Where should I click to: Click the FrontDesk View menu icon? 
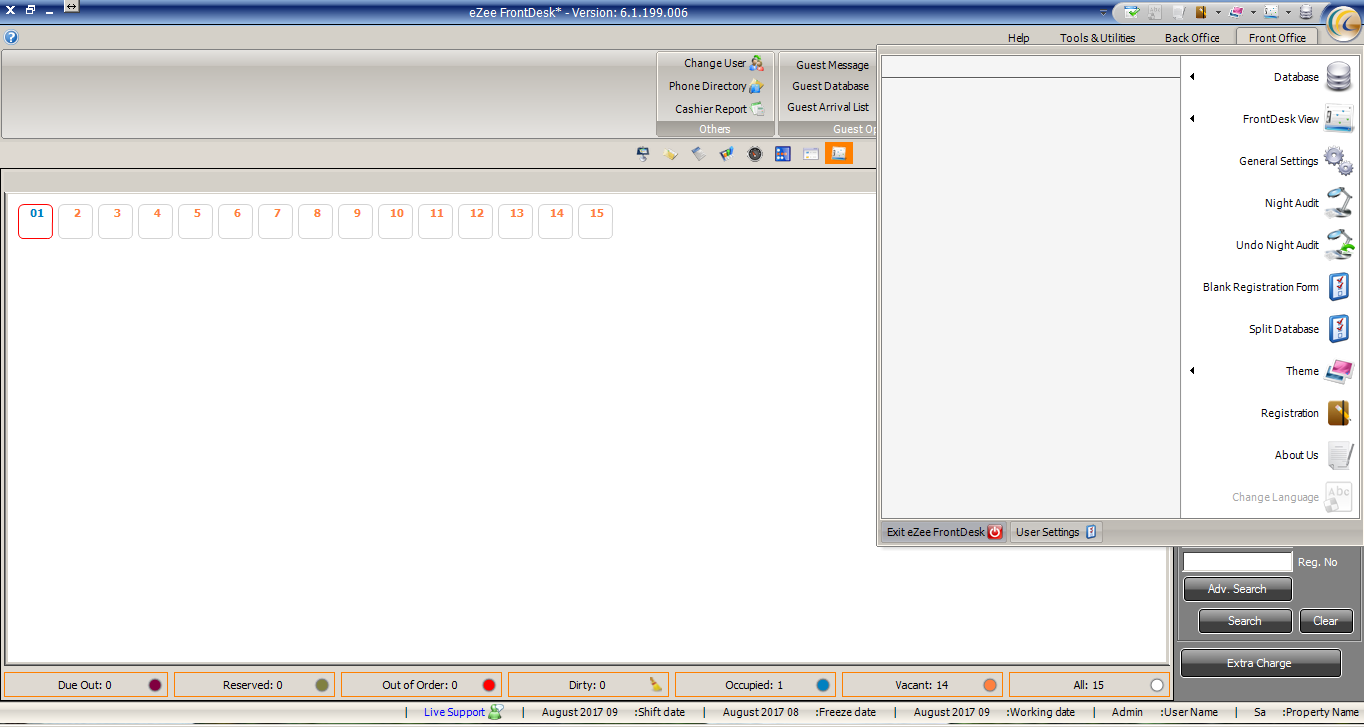[x=1338, y=119]
